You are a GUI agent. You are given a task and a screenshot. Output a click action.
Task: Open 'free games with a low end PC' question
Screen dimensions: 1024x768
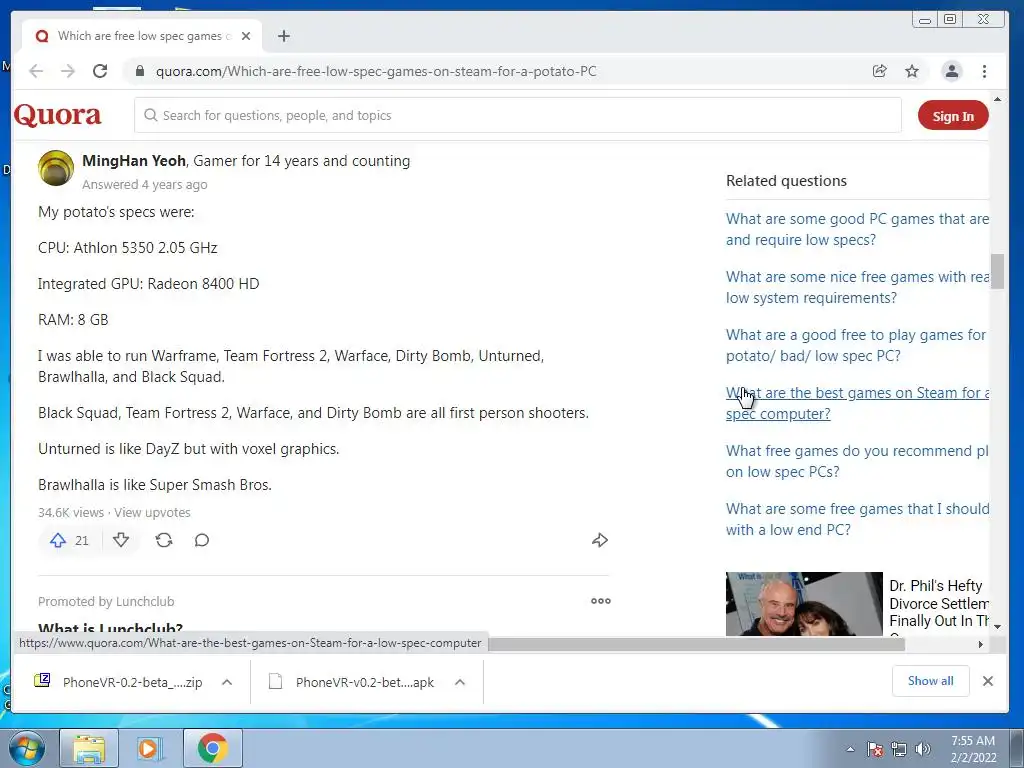[x=857, y=519]
